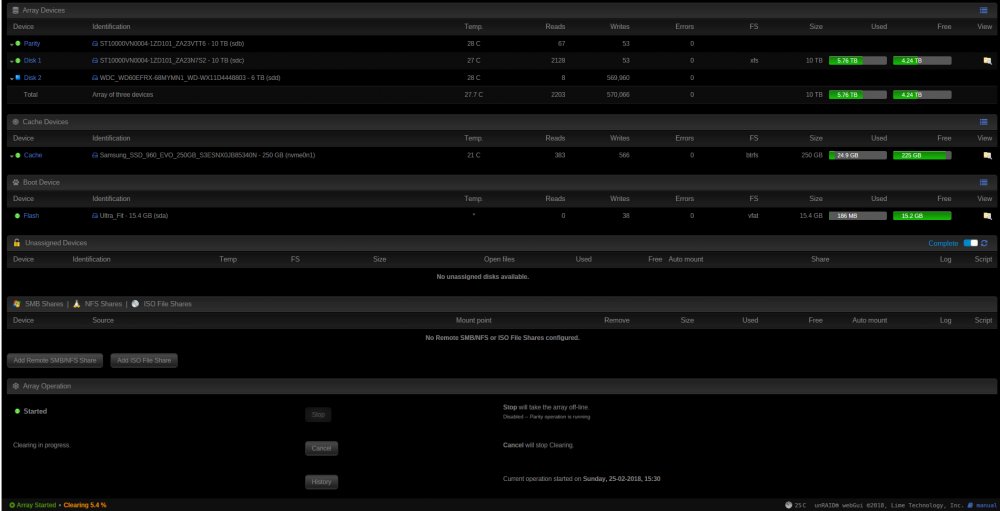Click the Disk 1 green status indicator
This screenshot has width=1000, height=511.
coord(18,61)
